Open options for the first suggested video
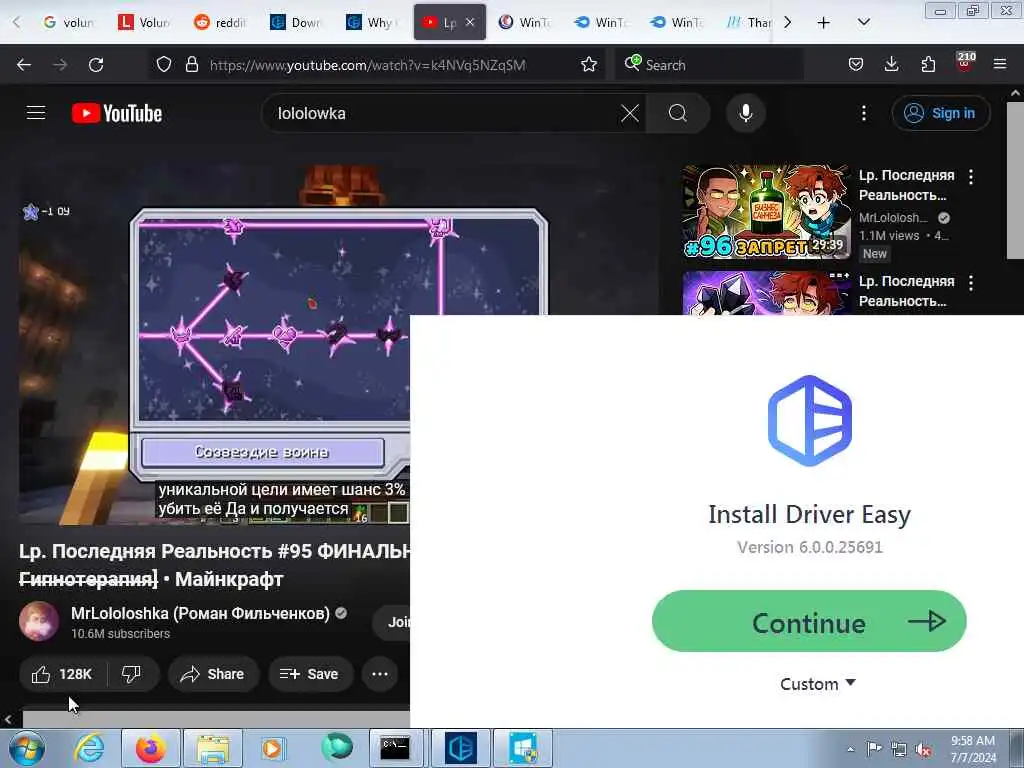 tap(971, 177)
